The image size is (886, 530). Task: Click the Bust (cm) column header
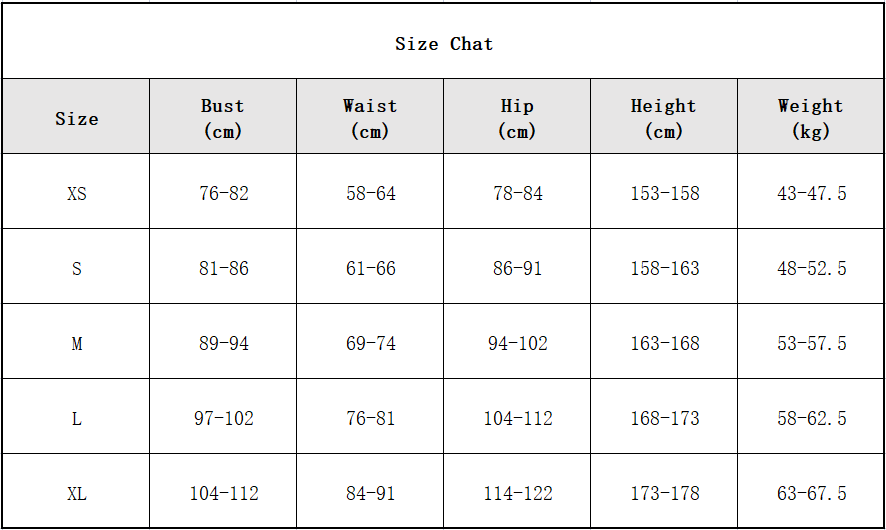223,118
